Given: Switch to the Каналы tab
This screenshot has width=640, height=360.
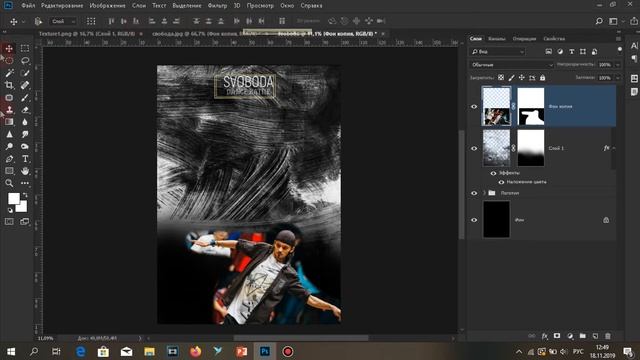Looking at the screenshot, I should coord(497,39).
